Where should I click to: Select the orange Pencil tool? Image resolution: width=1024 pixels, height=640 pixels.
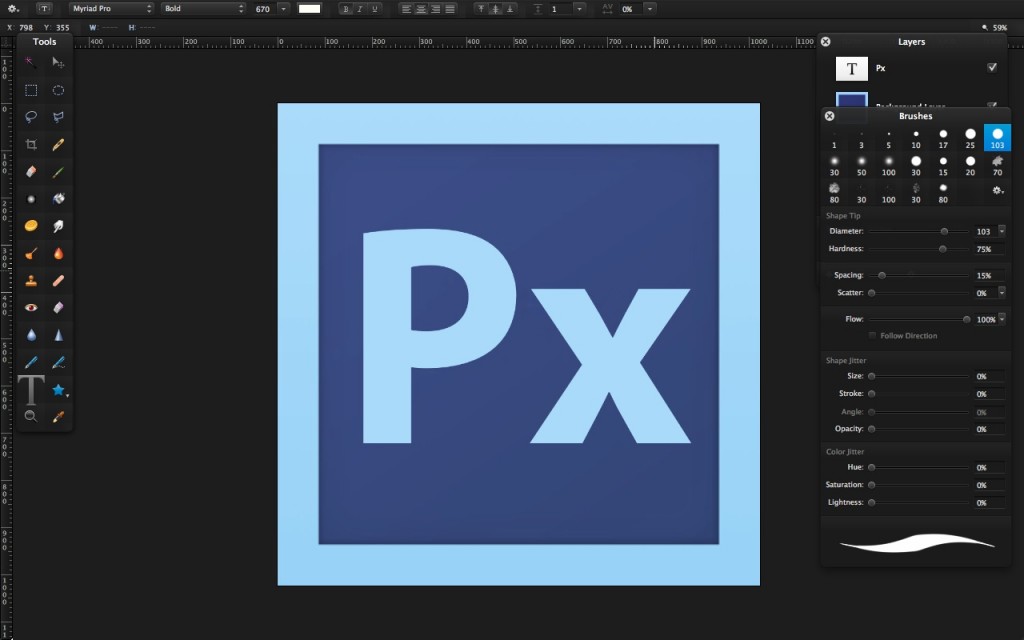58,144
